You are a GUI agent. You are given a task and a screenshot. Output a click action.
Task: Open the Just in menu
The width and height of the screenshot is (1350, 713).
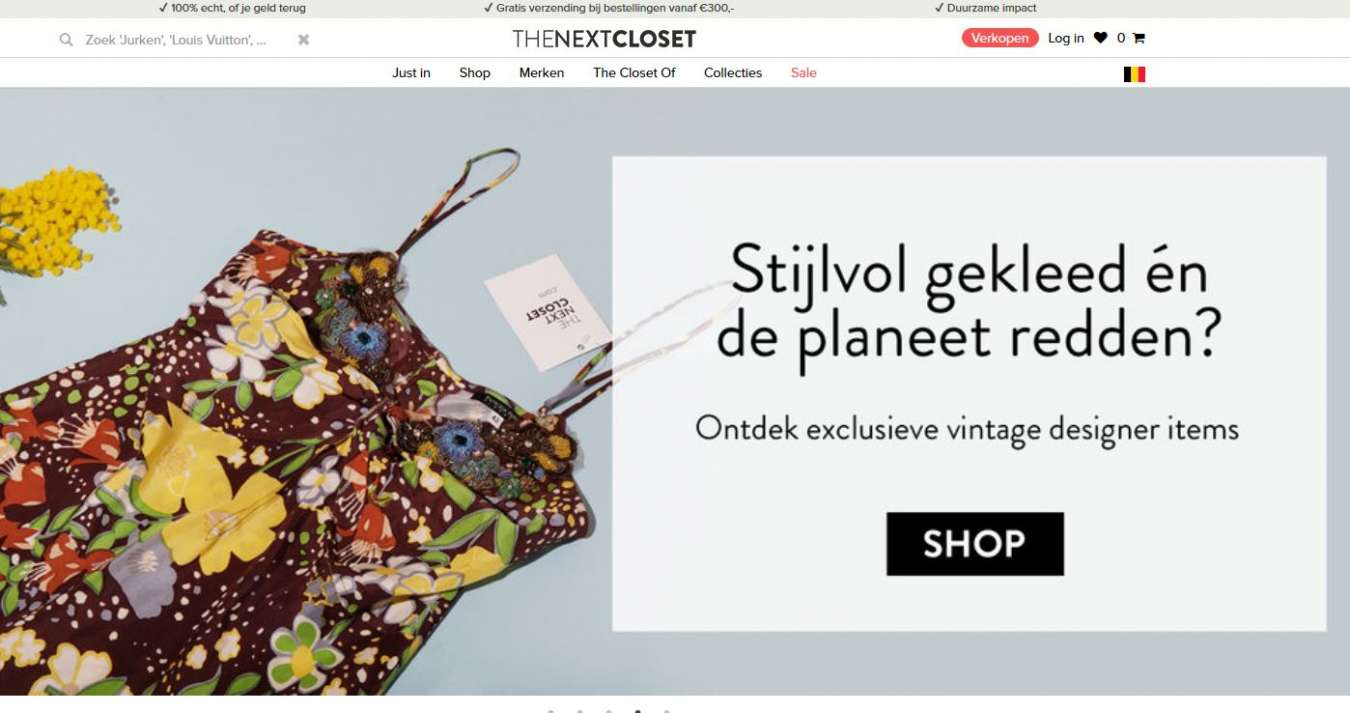[x=411, y=73]
